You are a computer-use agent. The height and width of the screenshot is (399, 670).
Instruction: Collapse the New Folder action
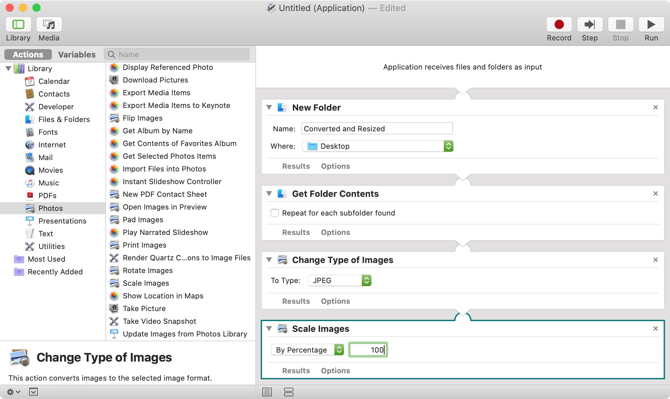pyautogui.click(x=269, y=107)
